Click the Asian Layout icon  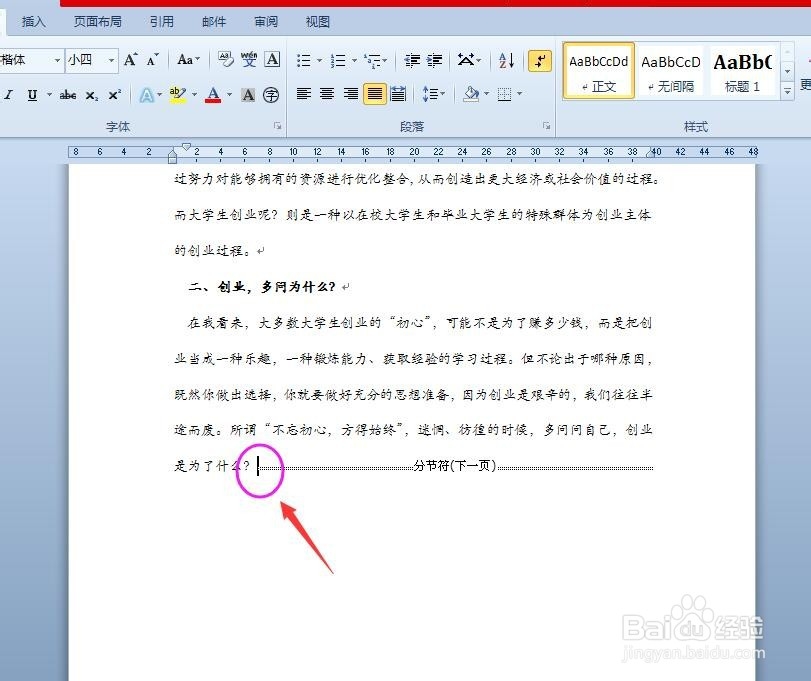tap(465, 60)
